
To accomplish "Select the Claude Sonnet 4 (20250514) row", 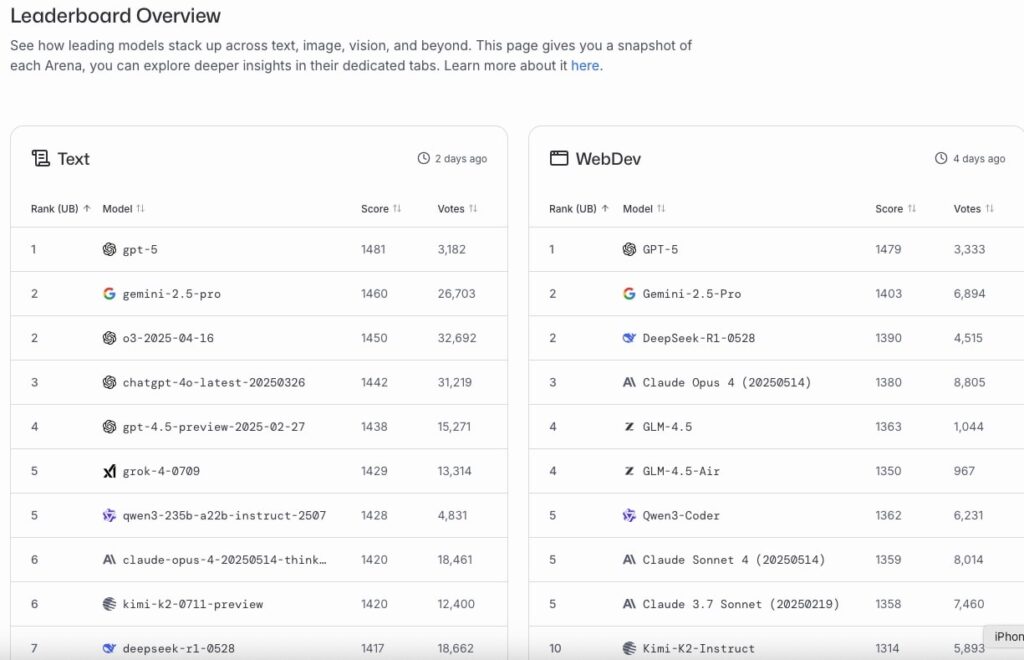I will (734, 560).
